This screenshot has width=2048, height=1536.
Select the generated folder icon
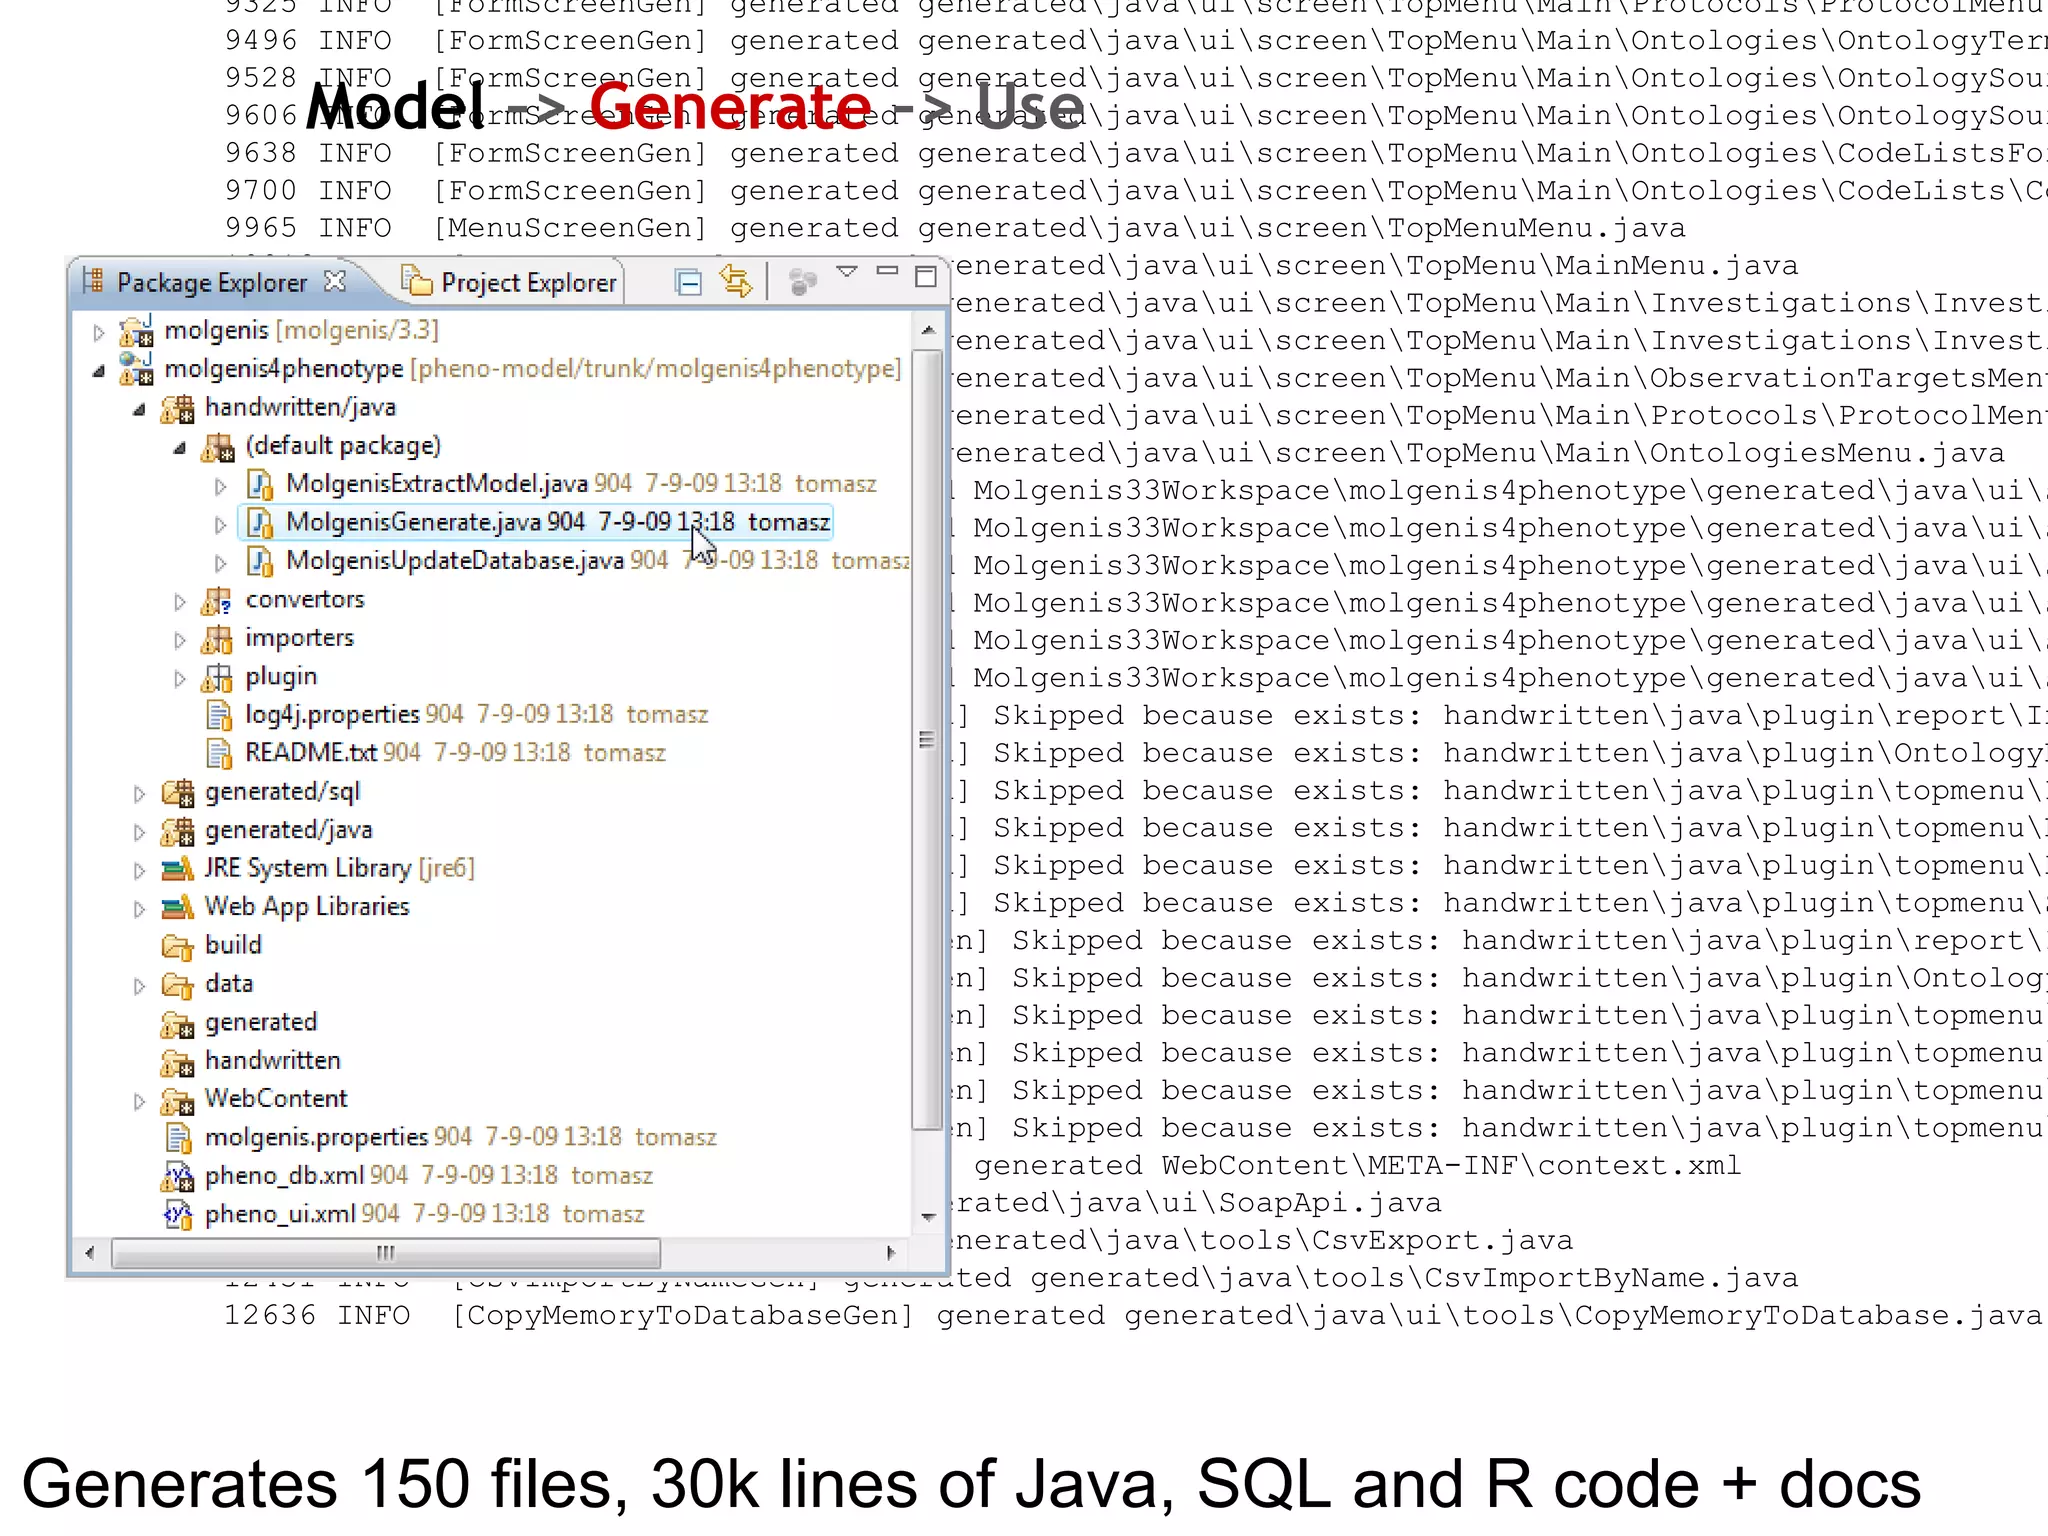[177, 1024]
